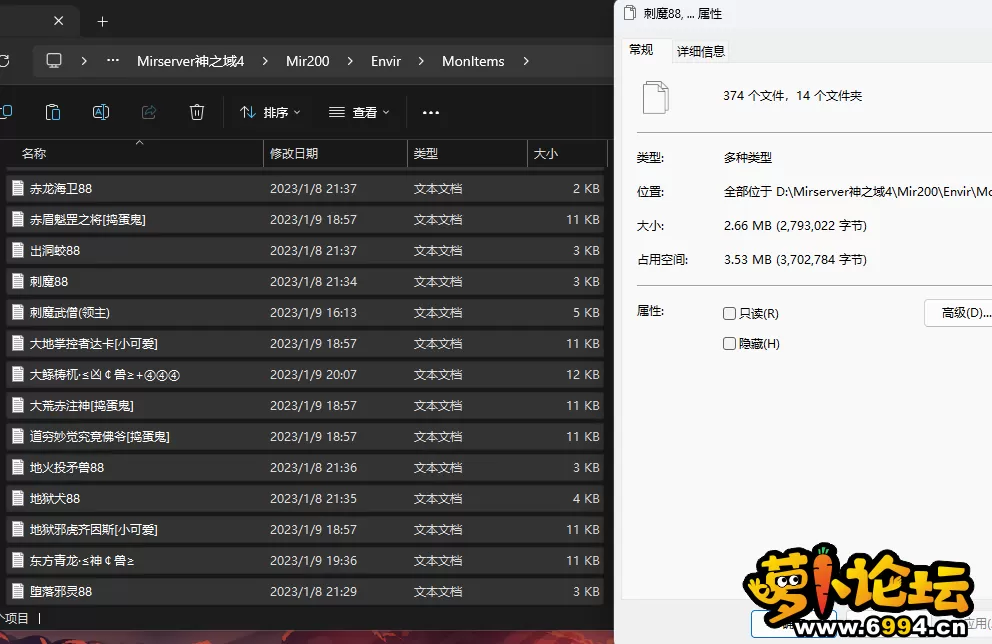Expand chevron after MonItems breadcrumb
Viewport: 992px width, 644px height.
(x=526, y=61)
